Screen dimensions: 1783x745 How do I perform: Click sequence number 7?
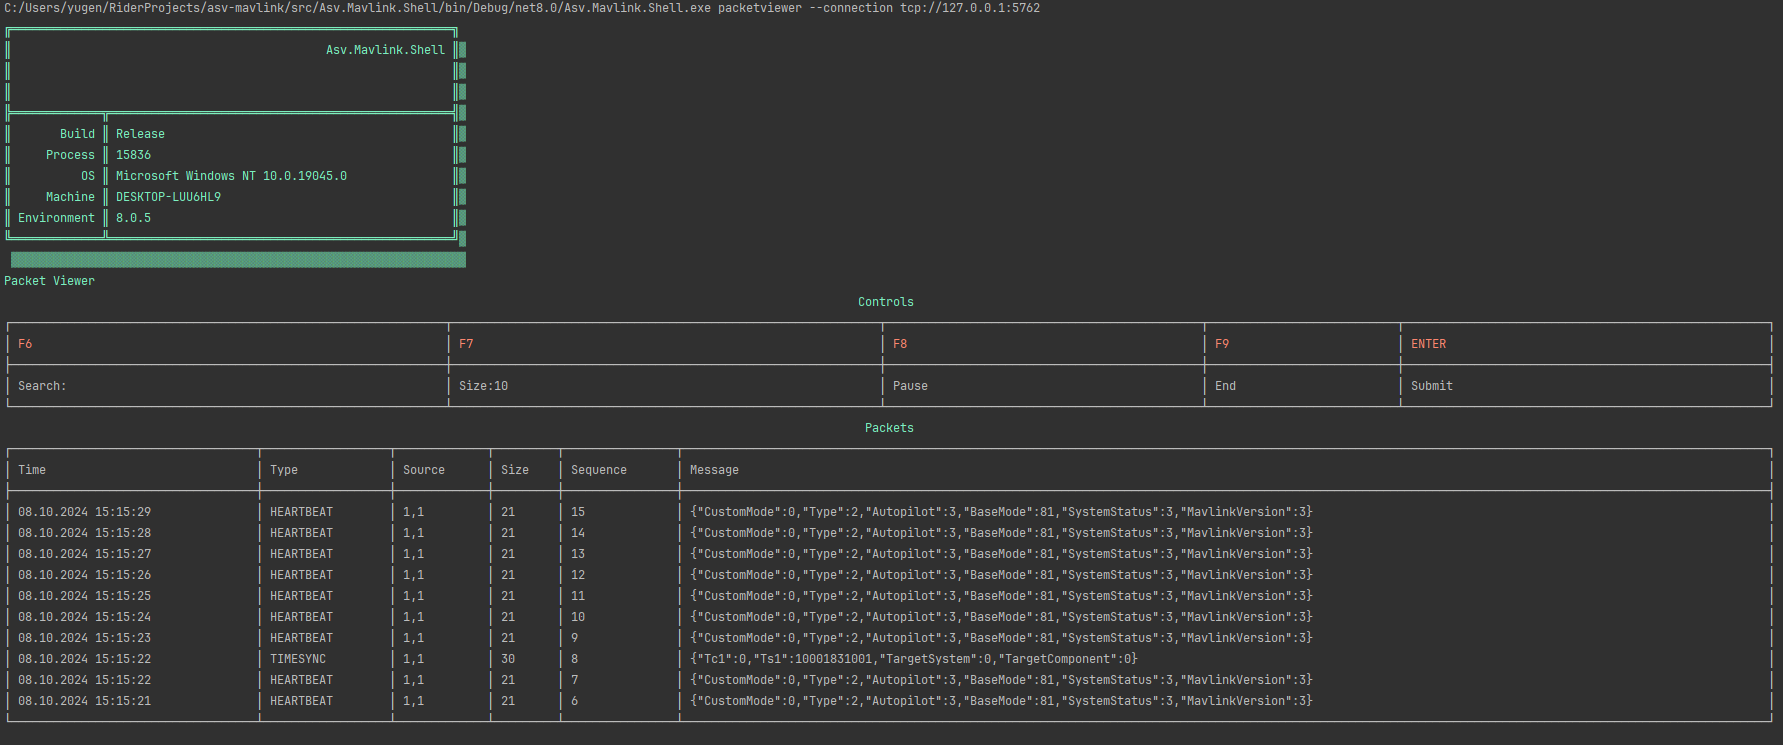575,680
